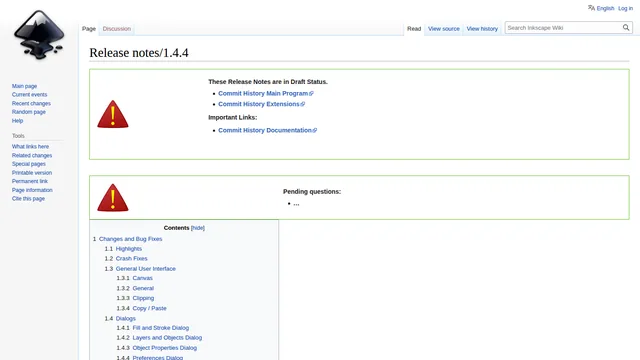Click the external link icon after Documentation
Viewport: 640px width, 360px height.
coord(315,131)
